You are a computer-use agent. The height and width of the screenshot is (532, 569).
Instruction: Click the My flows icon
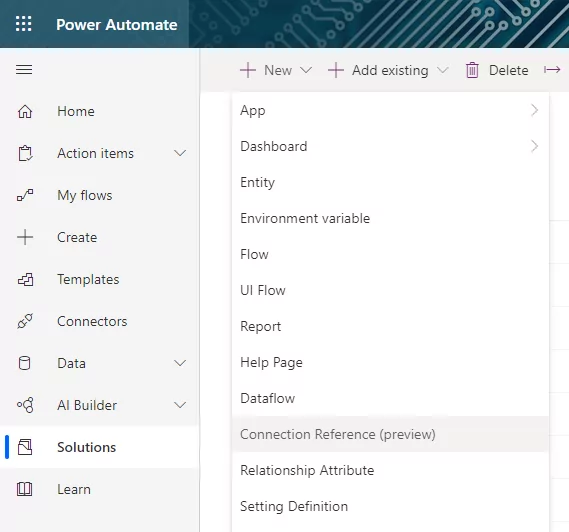25,195
